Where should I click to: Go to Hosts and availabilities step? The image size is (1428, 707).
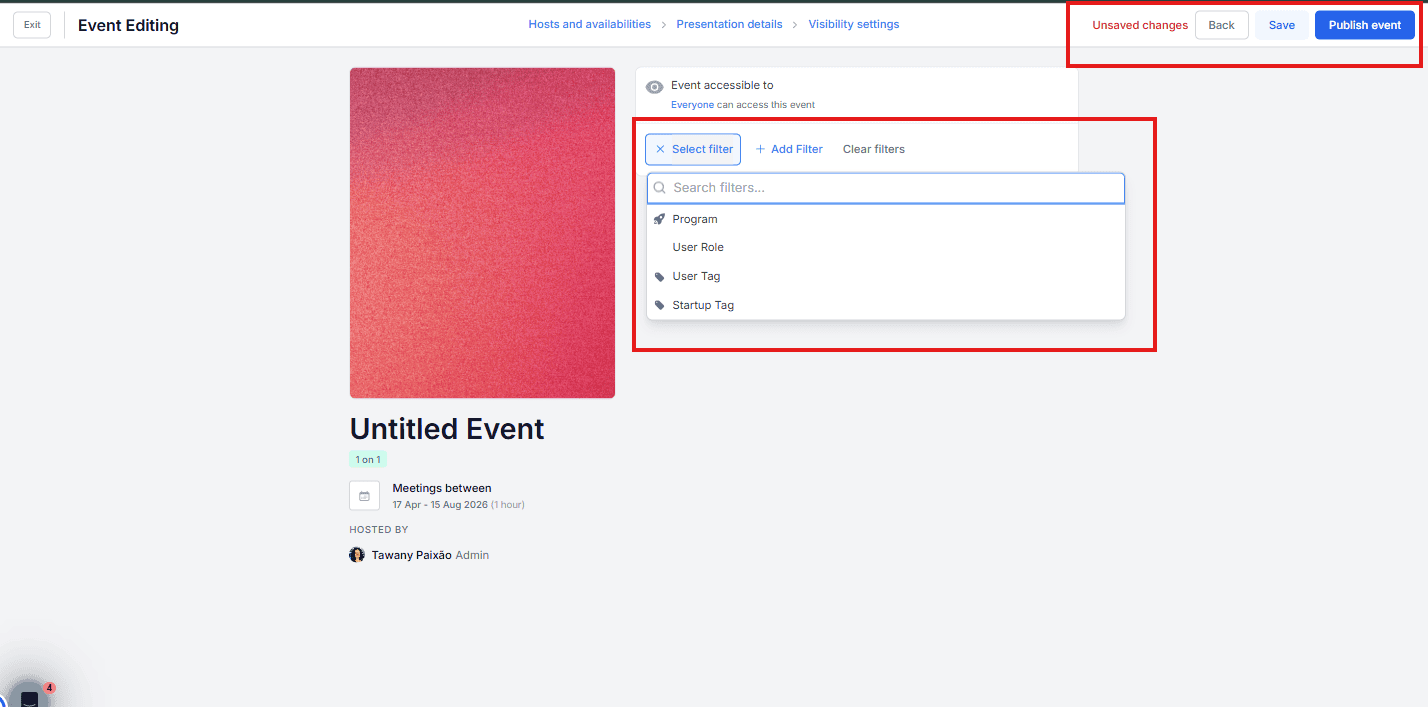[x=589, y=24]
